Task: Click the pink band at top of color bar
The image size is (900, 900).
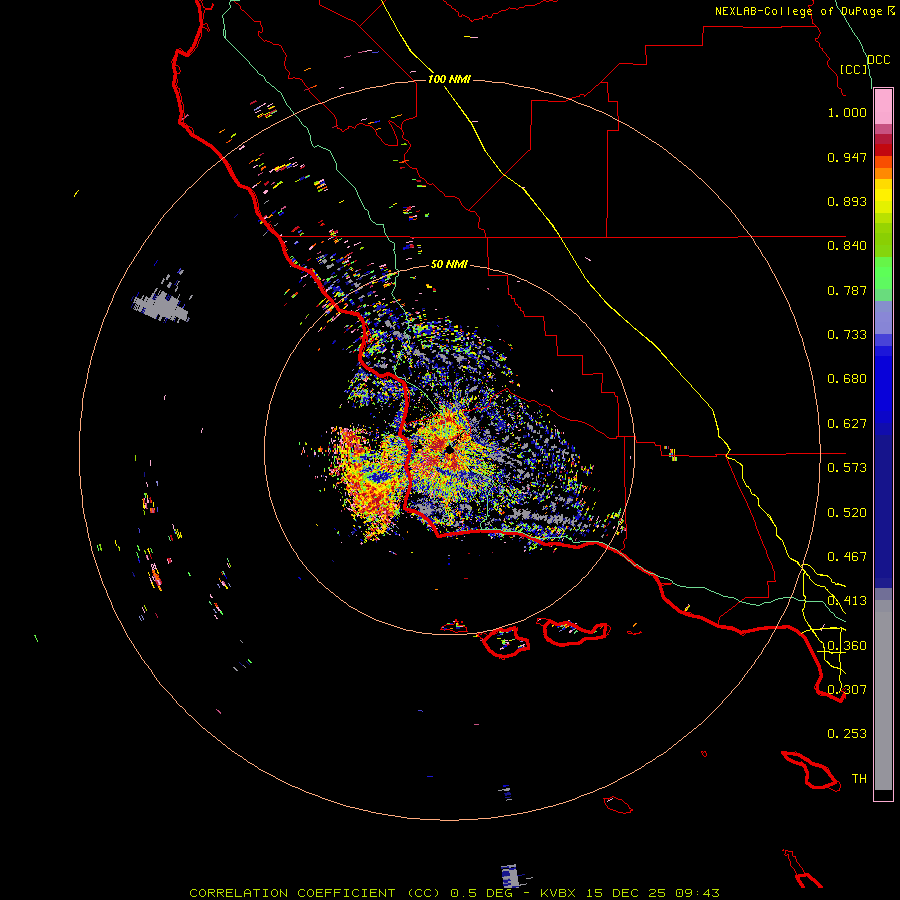Action: pyautogui.click(x=883, y=107)
